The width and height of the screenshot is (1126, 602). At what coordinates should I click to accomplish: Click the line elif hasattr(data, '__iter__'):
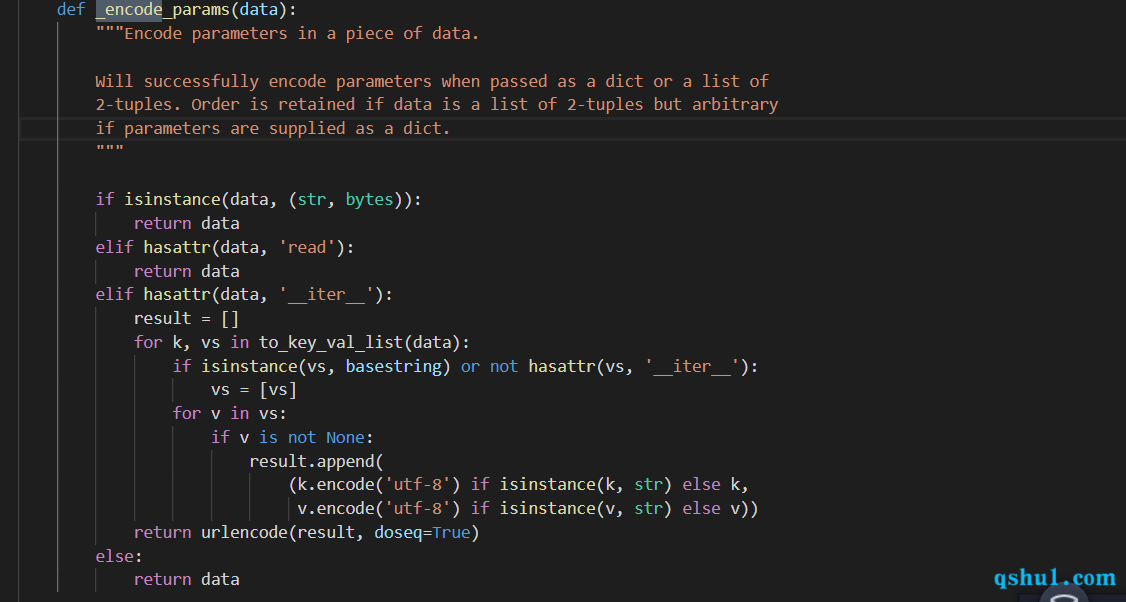pyautogui.click(x=244, y=295)
